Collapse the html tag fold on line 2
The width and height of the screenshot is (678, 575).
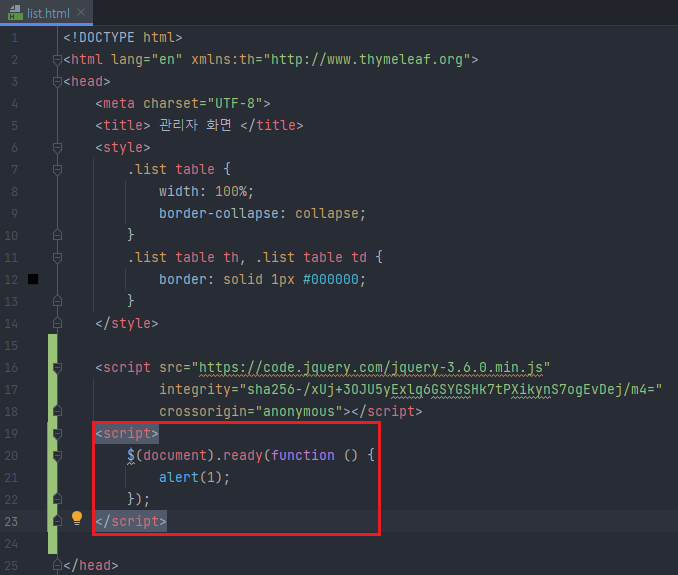[x=57, y=60]
